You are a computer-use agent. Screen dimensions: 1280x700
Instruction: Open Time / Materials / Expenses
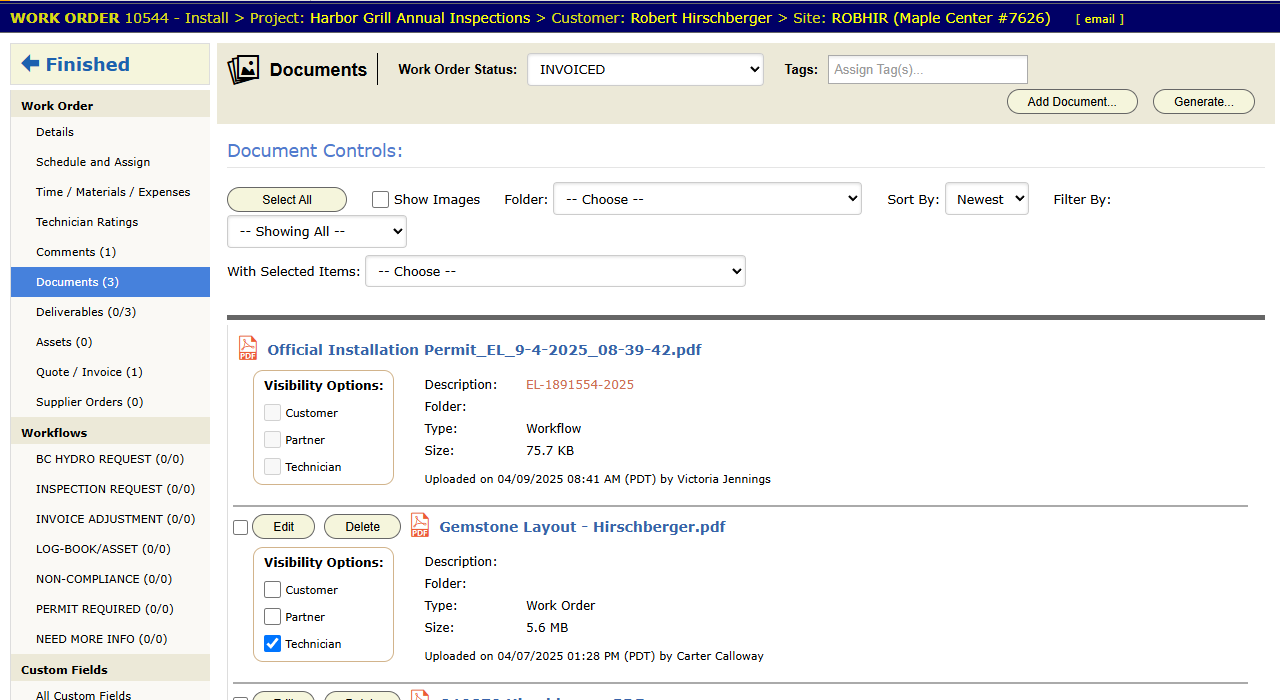(x=110, y=192)
